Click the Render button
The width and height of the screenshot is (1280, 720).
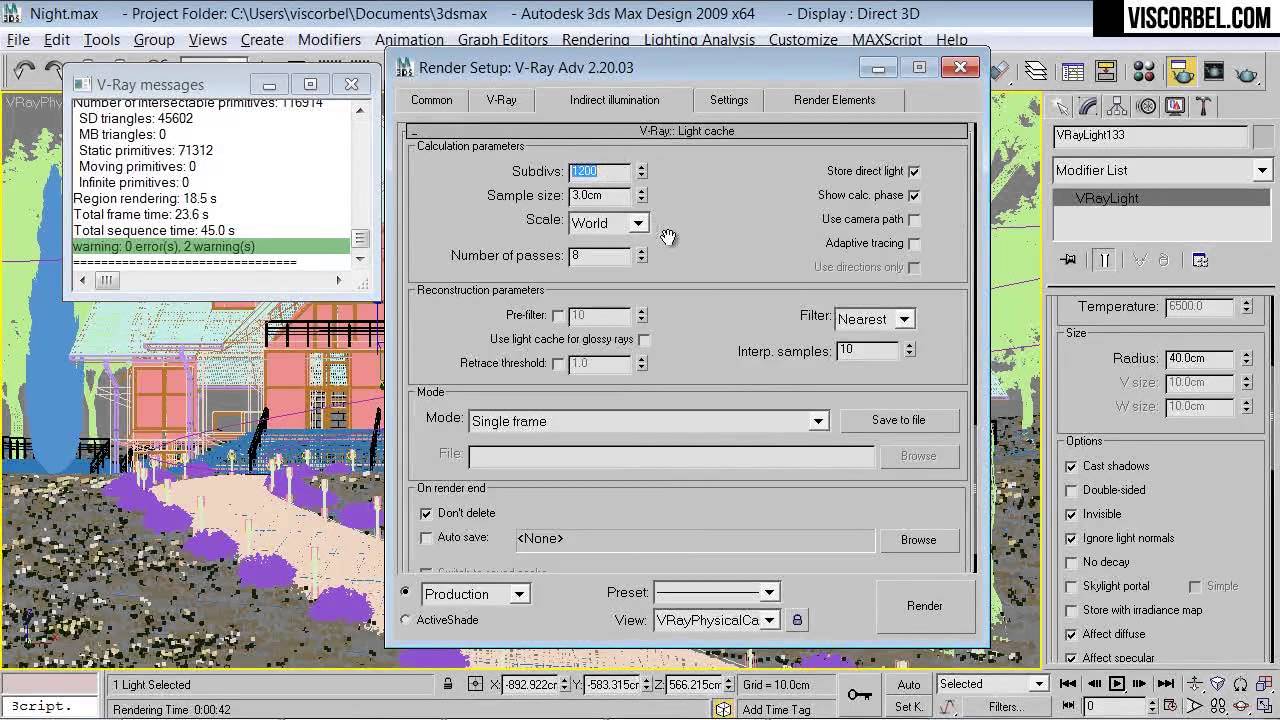click(x=924, y=606)
